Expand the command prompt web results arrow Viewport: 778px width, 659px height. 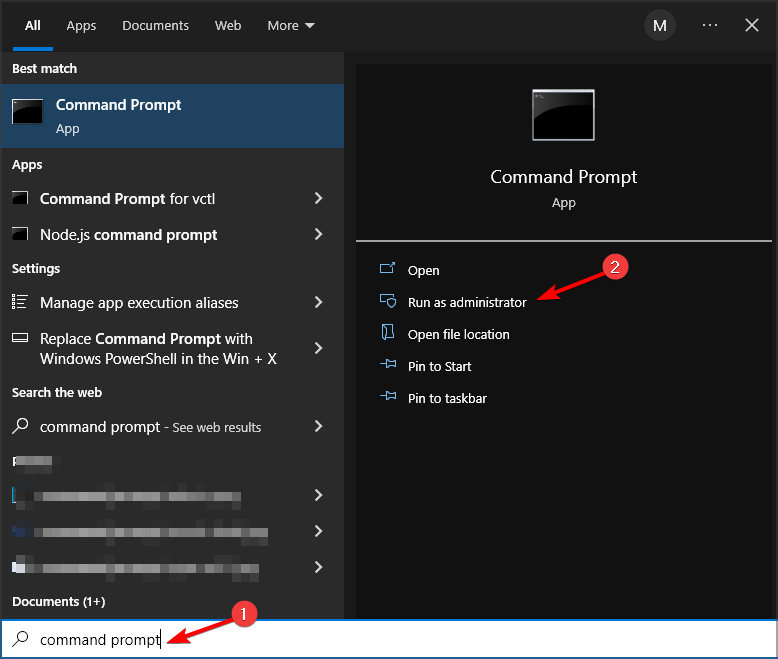318,427
